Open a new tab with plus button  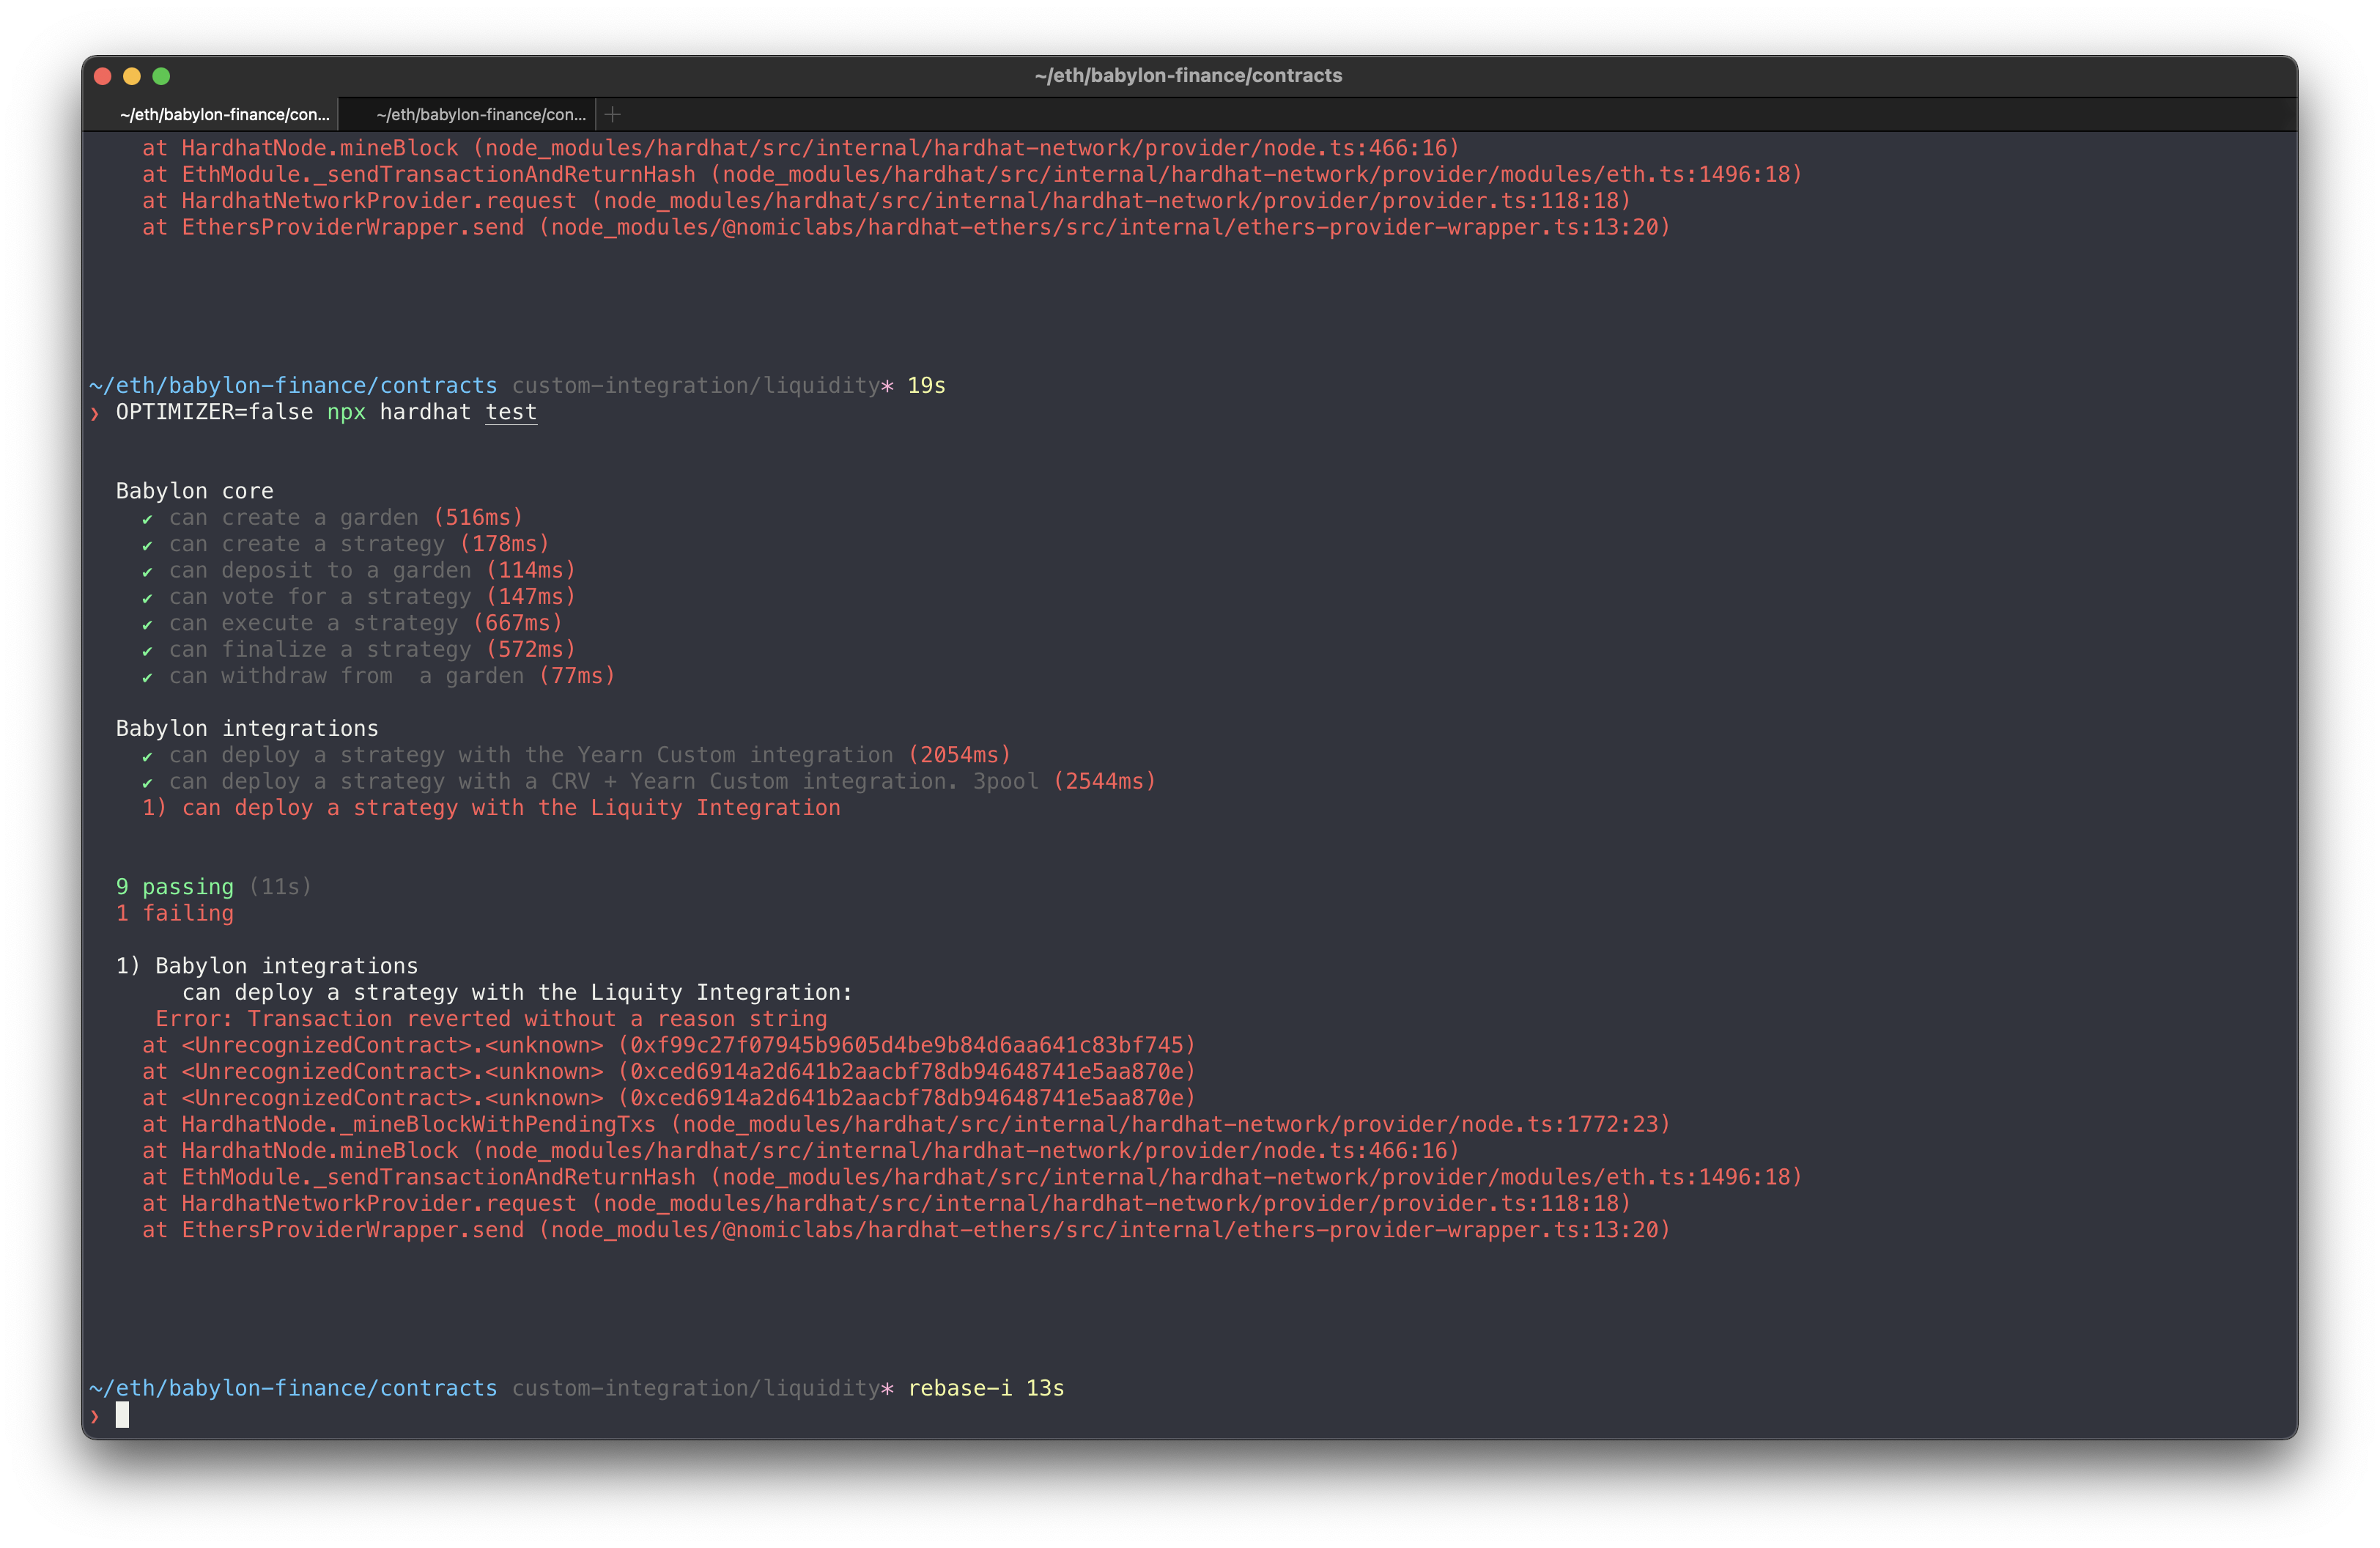click(613, 115)
